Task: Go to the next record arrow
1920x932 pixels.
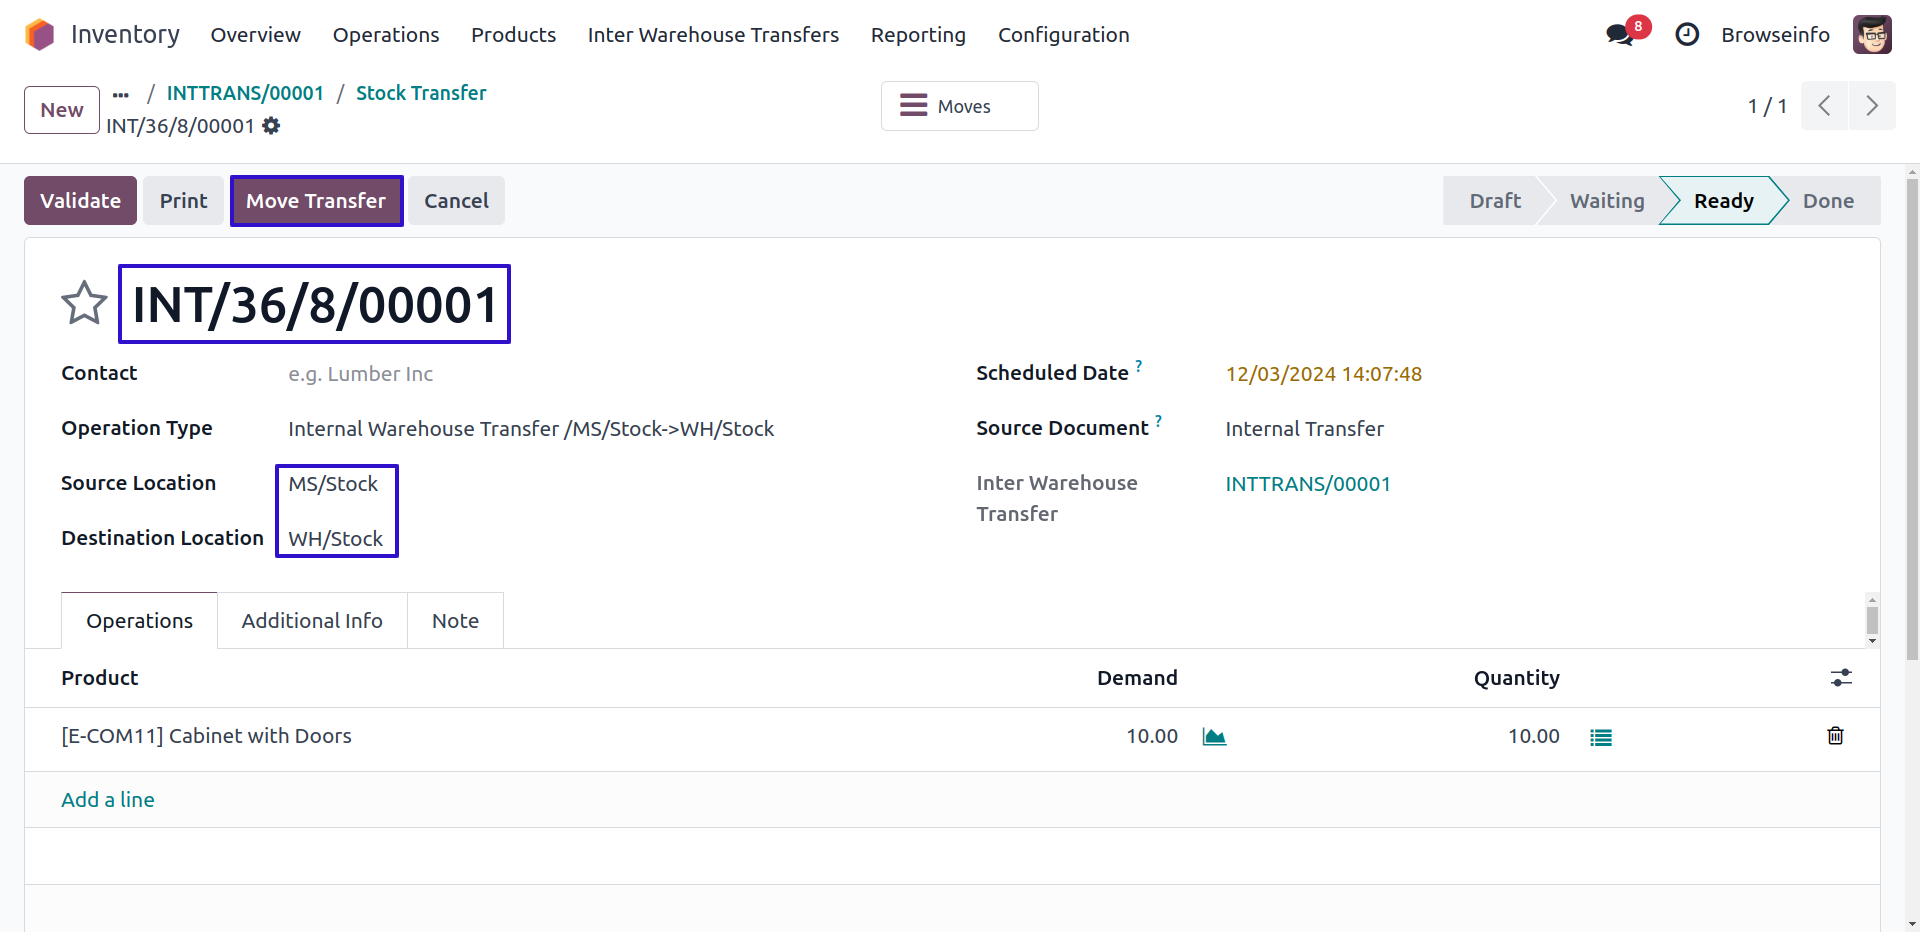Action: coord(1872,106)
